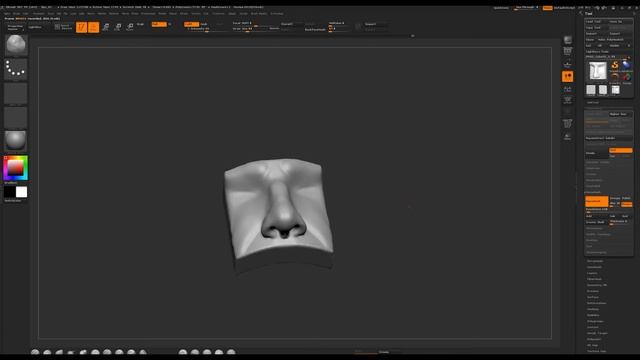Select the colorful tool icon beside AlphaBrush
Screen dimensions: 640x360
626,77
